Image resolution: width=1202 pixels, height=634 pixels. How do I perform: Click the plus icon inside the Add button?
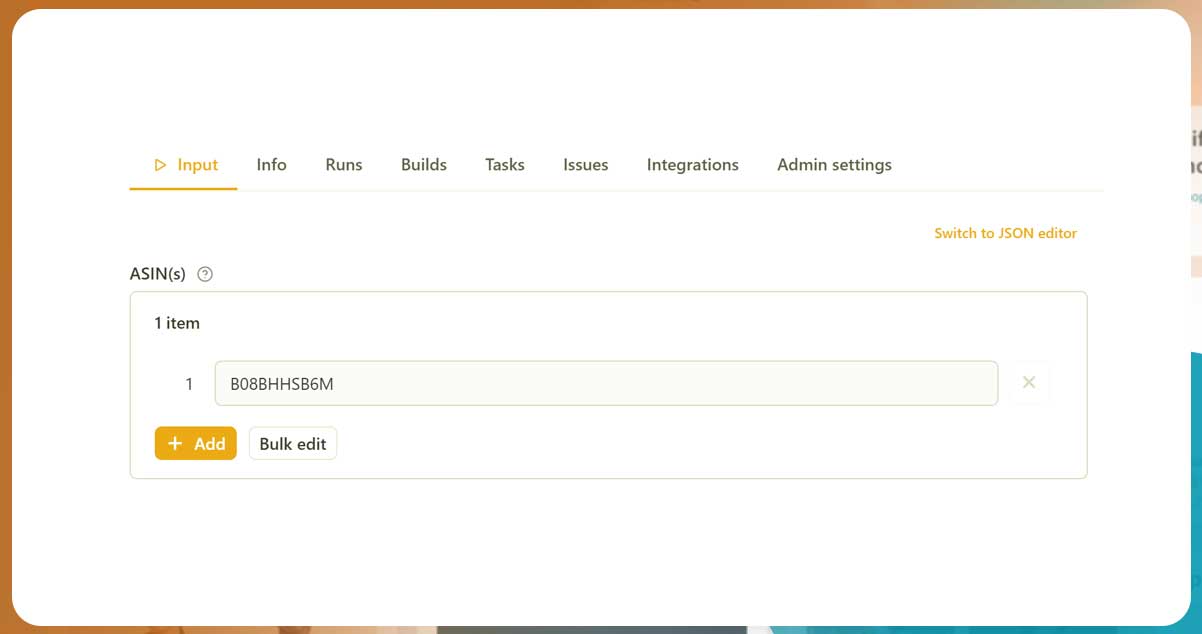176,443
